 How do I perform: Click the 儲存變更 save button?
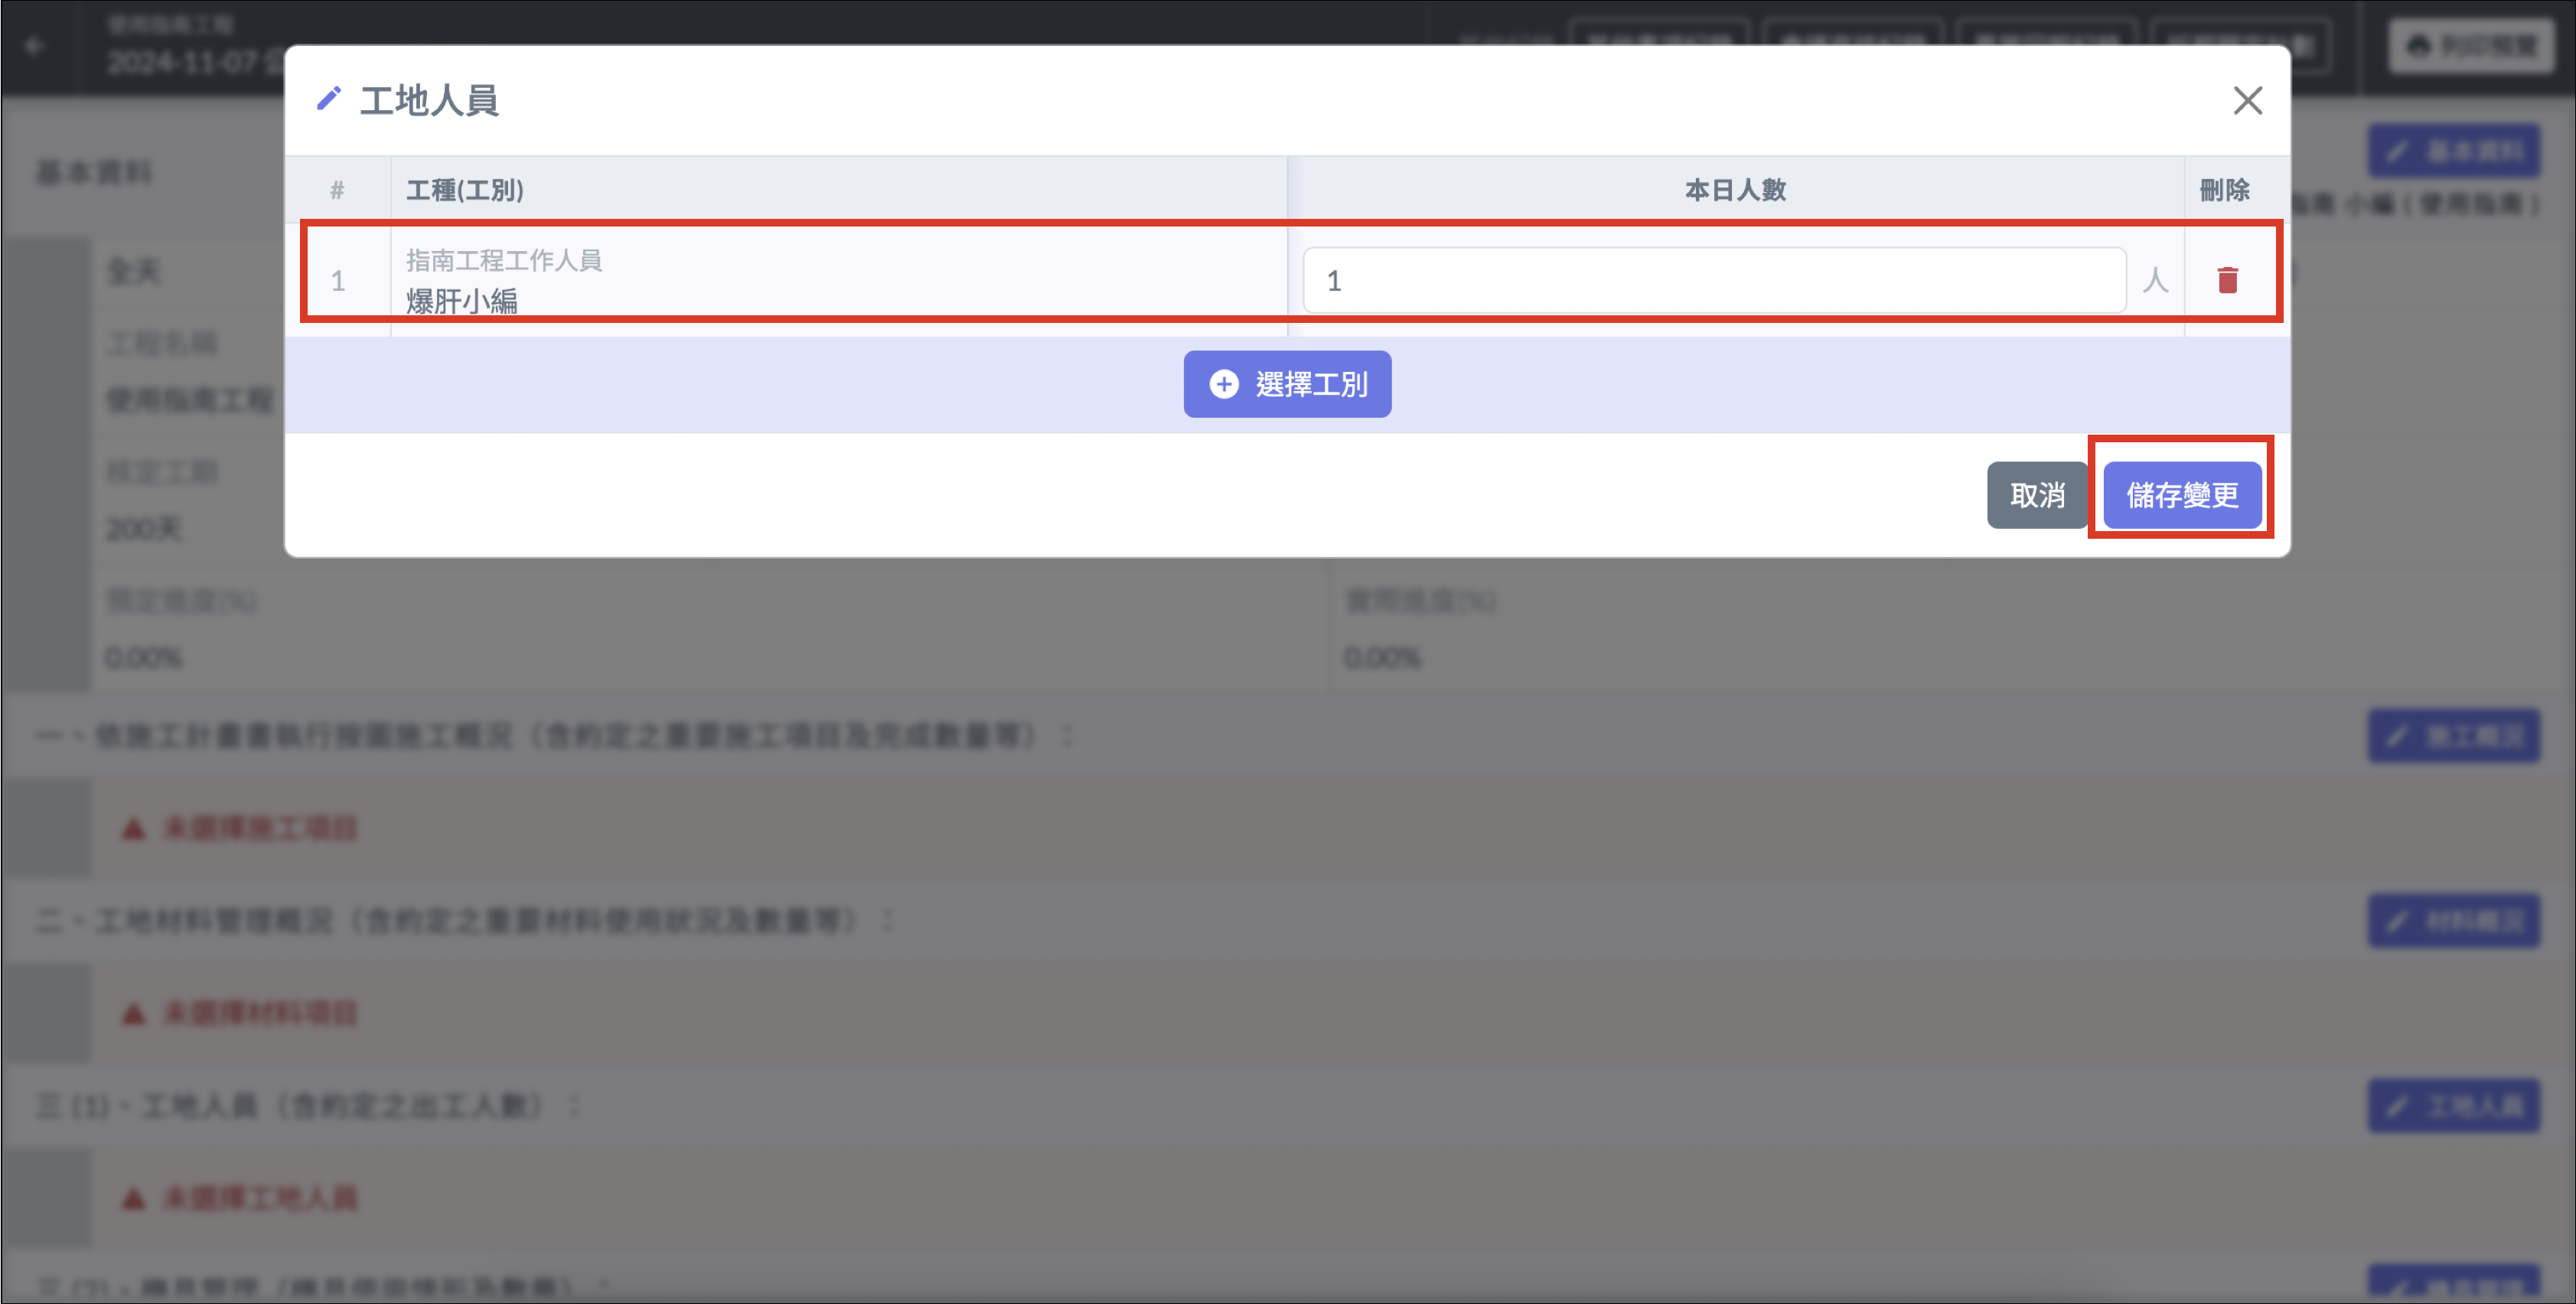pos(2181,495)
